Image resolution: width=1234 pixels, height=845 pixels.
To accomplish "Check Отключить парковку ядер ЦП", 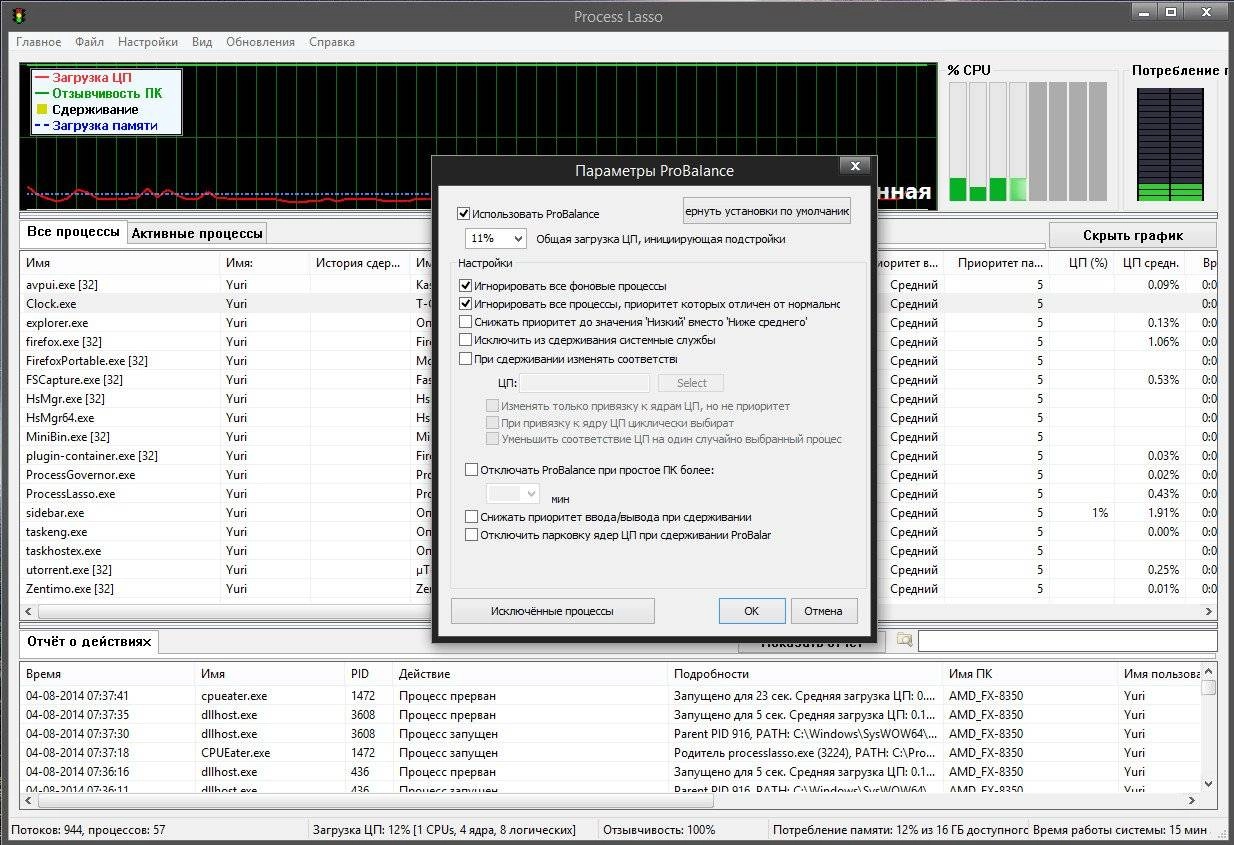I will pos(472,535).
